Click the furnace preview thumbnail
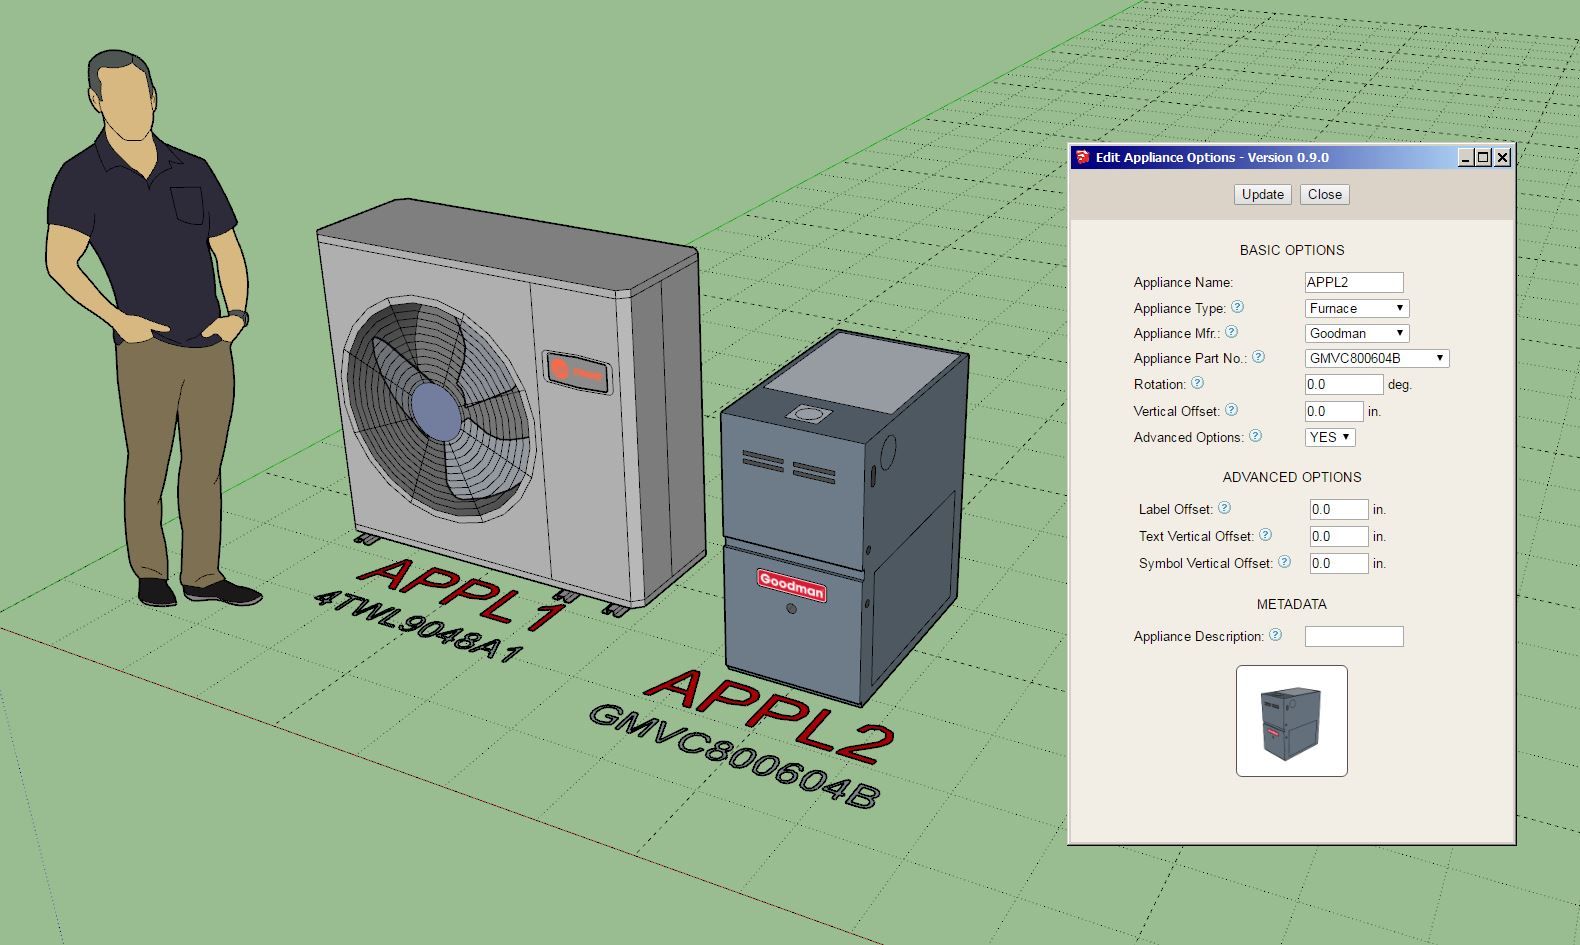Image resolution: width=1580 pixels, height=945 pixels. click(x=1291, y=721)
